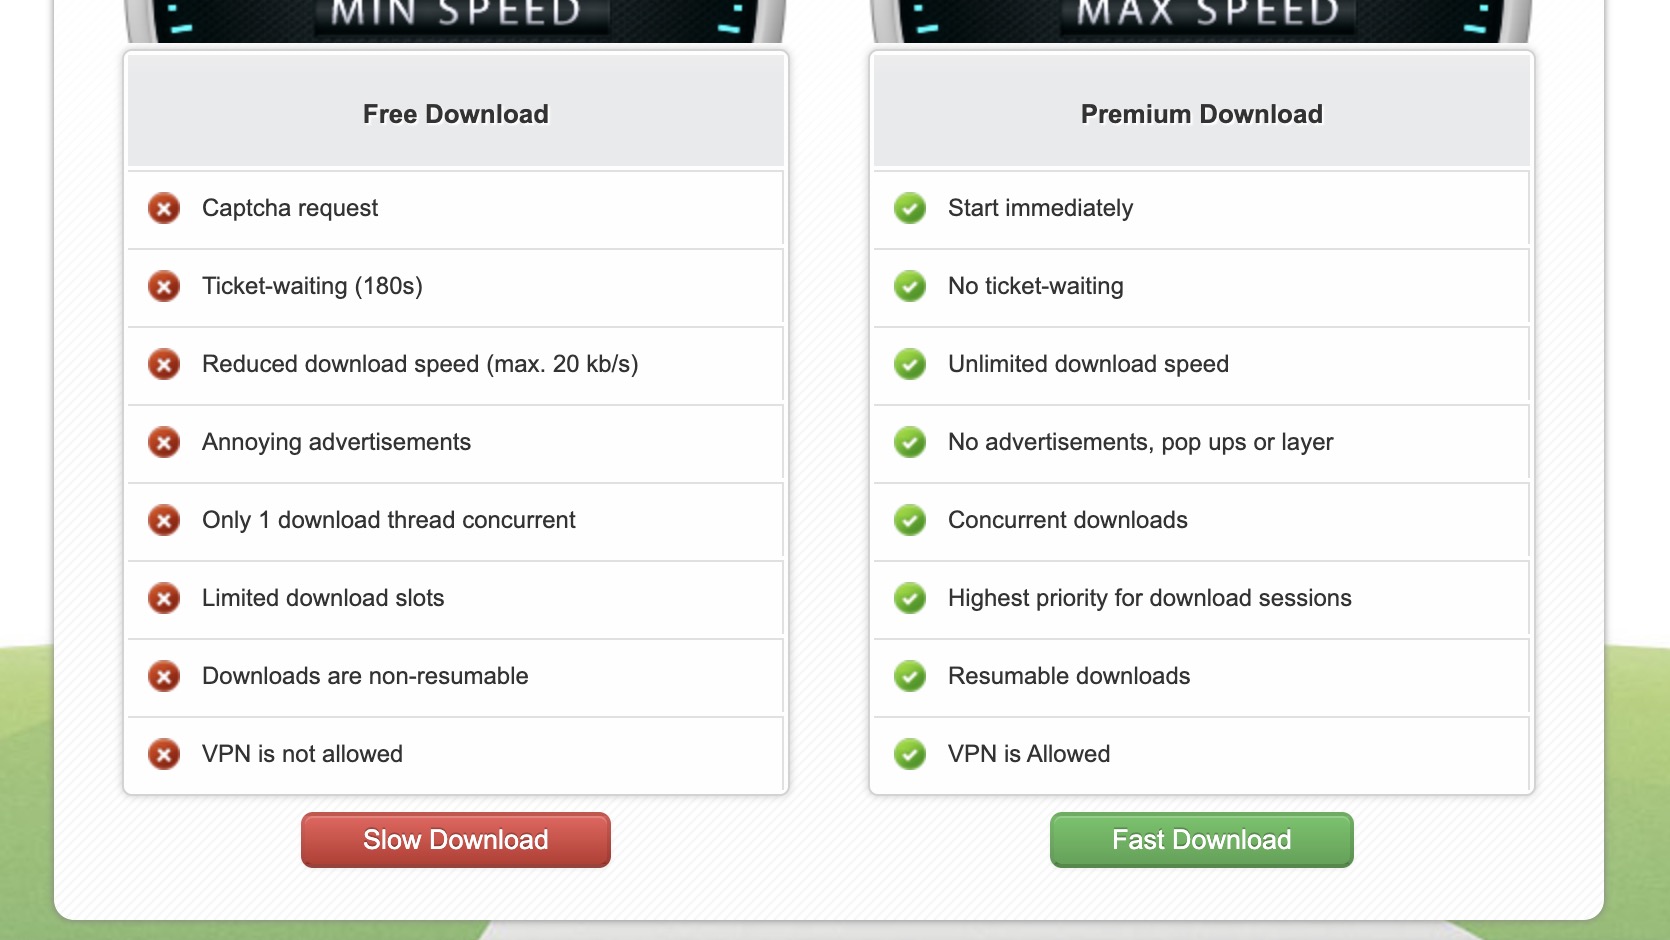1670x940 pixels.
Task: Click the red X icon beside Captcha request
Action: pyautogui.click(x=164, y=208)
